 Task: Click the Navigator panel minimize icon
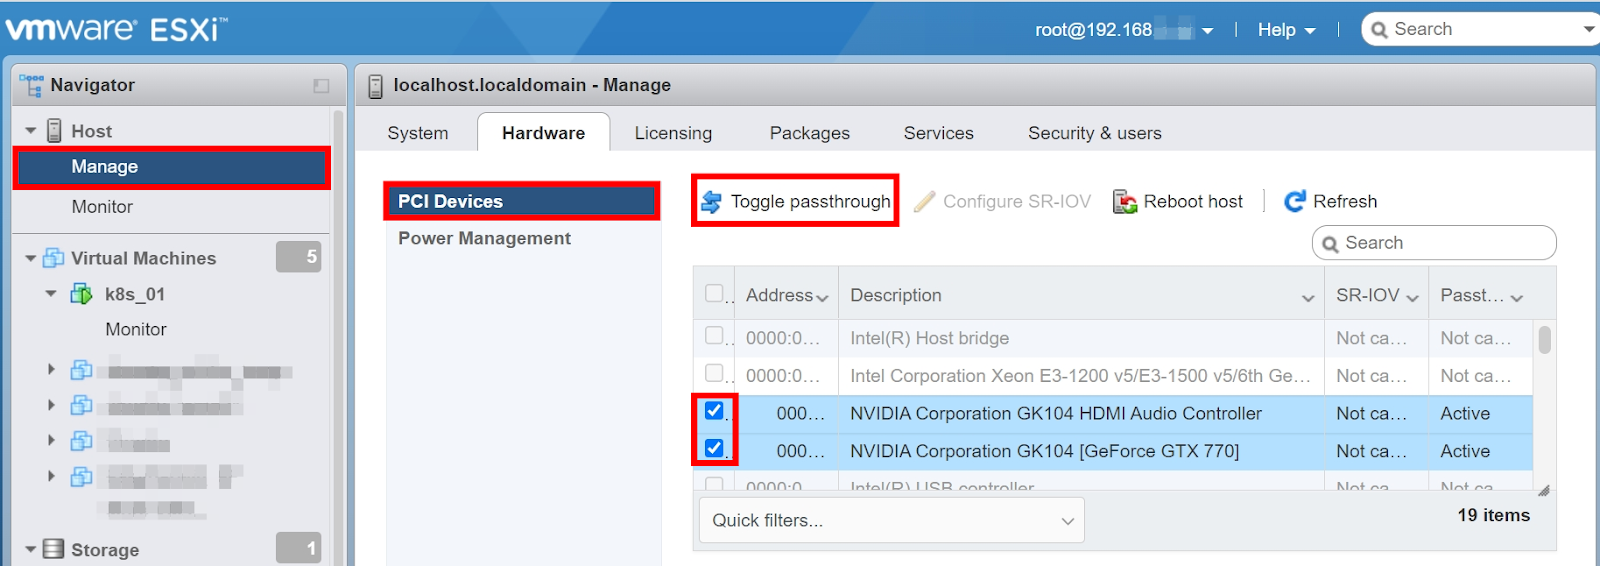point(321,86)
